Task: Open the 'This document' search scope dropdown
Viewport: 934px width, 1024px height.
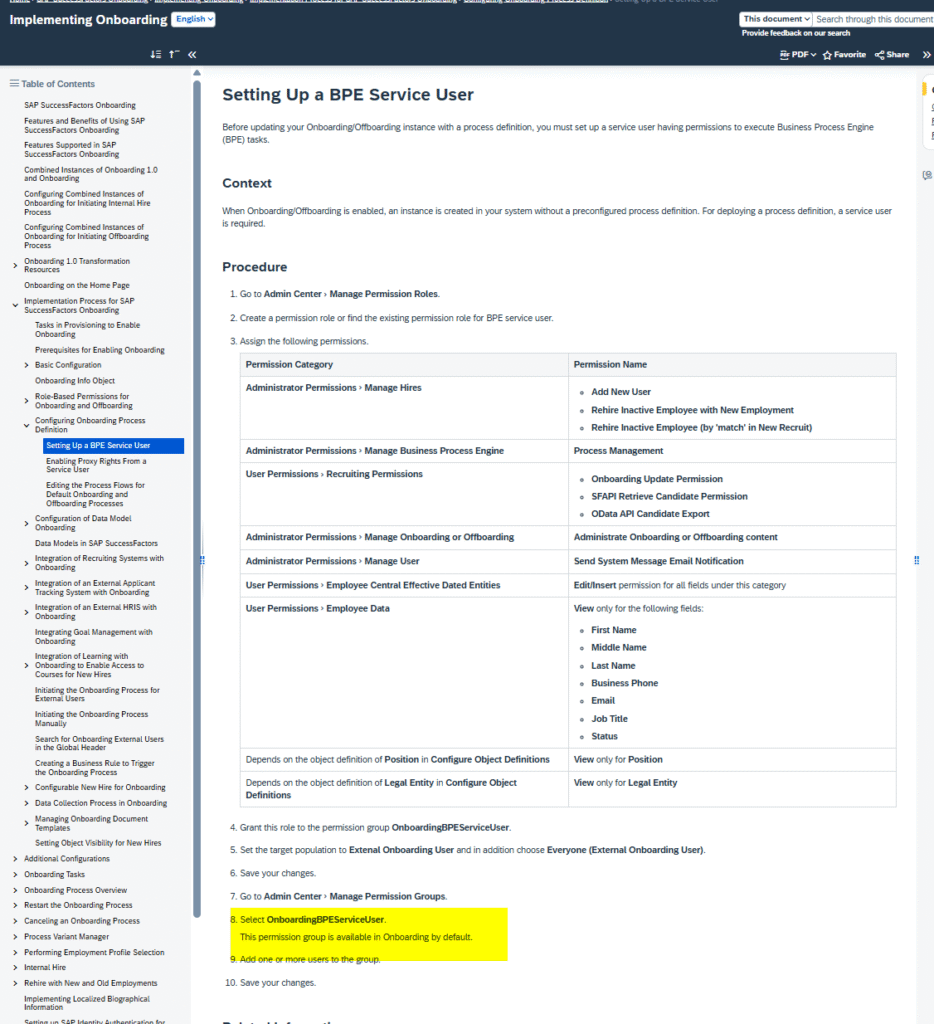Action: point(776,19)
